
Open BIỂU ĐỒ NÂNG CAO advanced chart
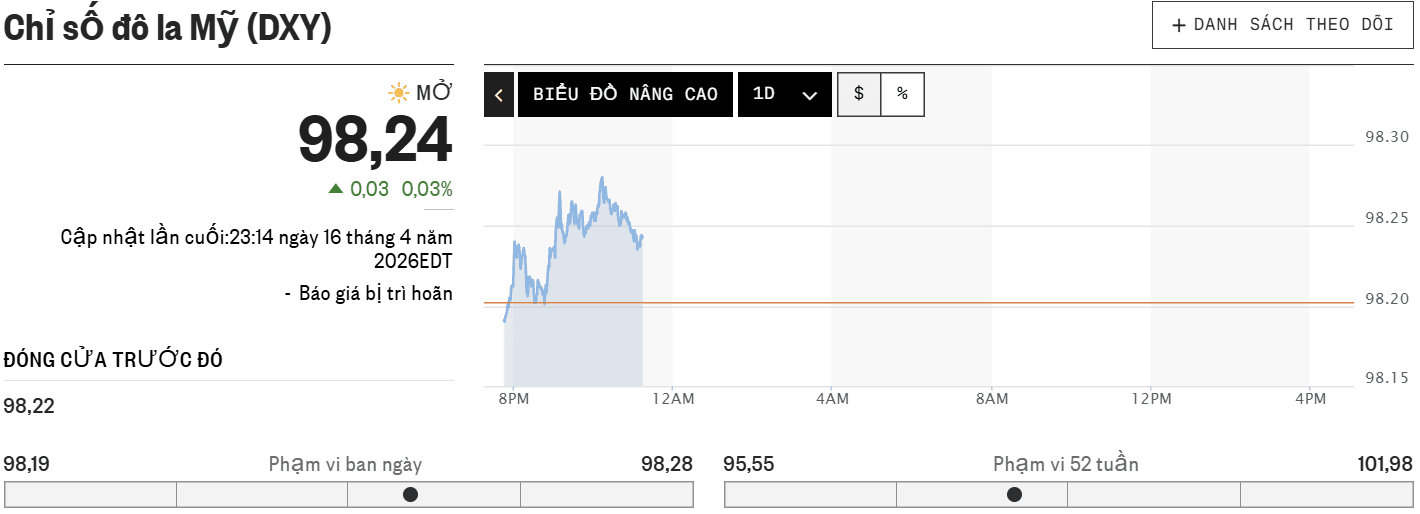point(625,94)
